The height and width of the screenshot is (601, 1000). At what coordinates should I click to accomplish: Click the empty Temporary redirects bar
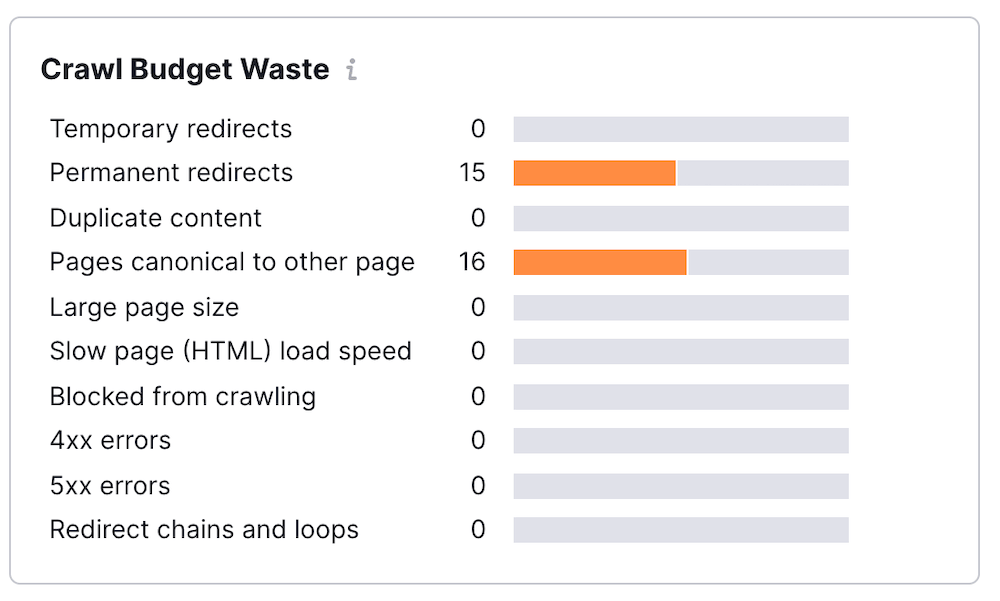(681, 129)
